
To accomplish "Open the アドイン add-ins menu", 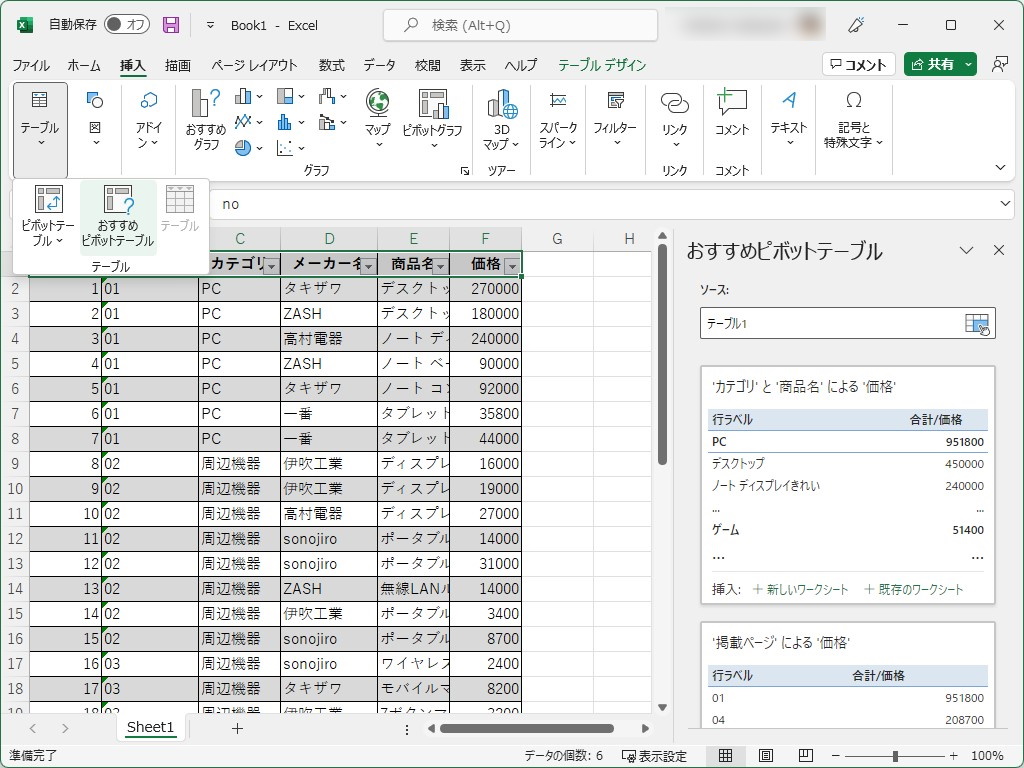I will coord(148,118).
